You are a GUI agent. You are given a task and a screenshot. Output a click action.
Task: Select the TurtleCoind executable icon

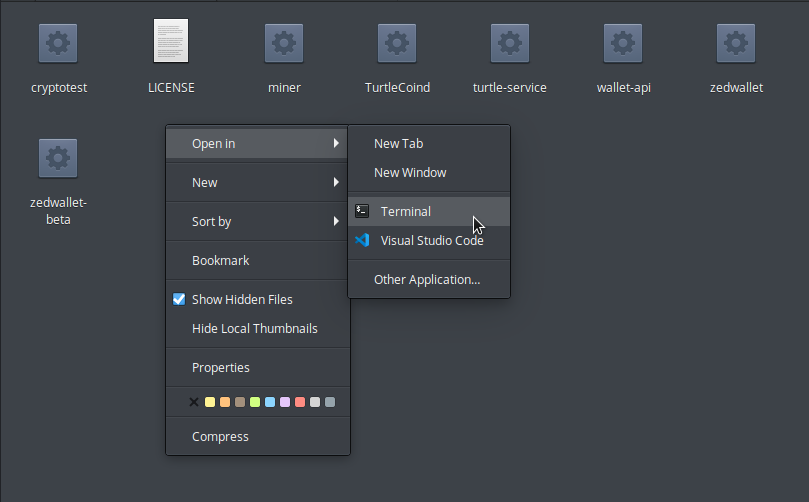pos(397,43)
